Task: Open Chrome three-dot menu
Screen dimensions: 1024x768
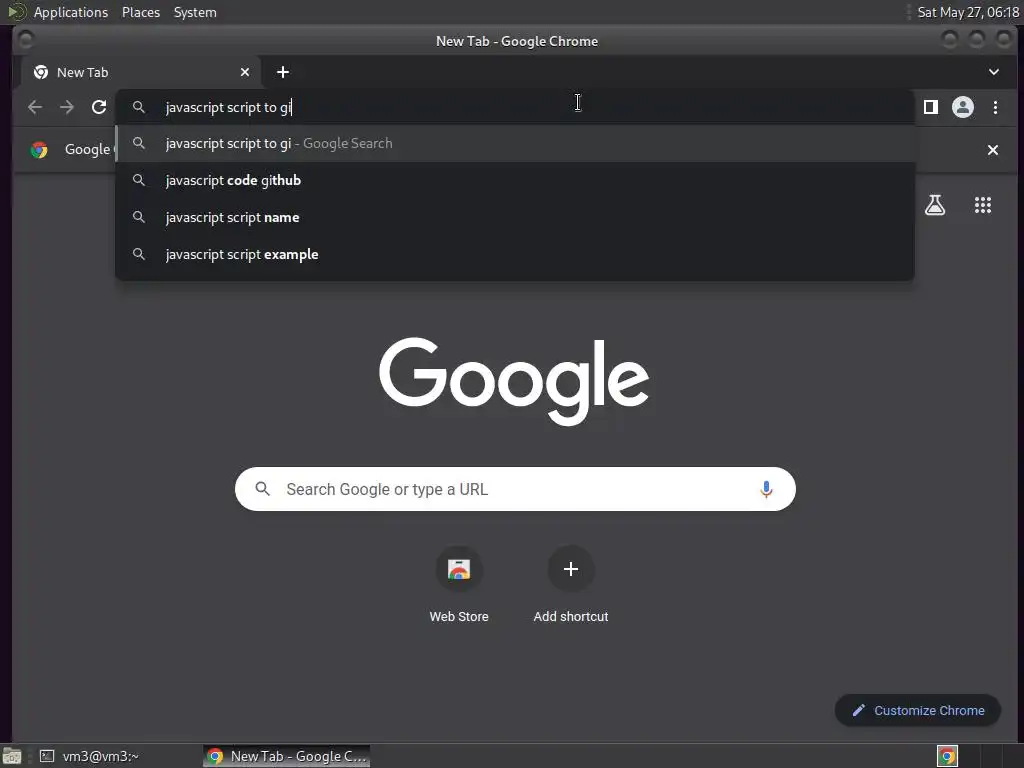Action: pos(995,107)
